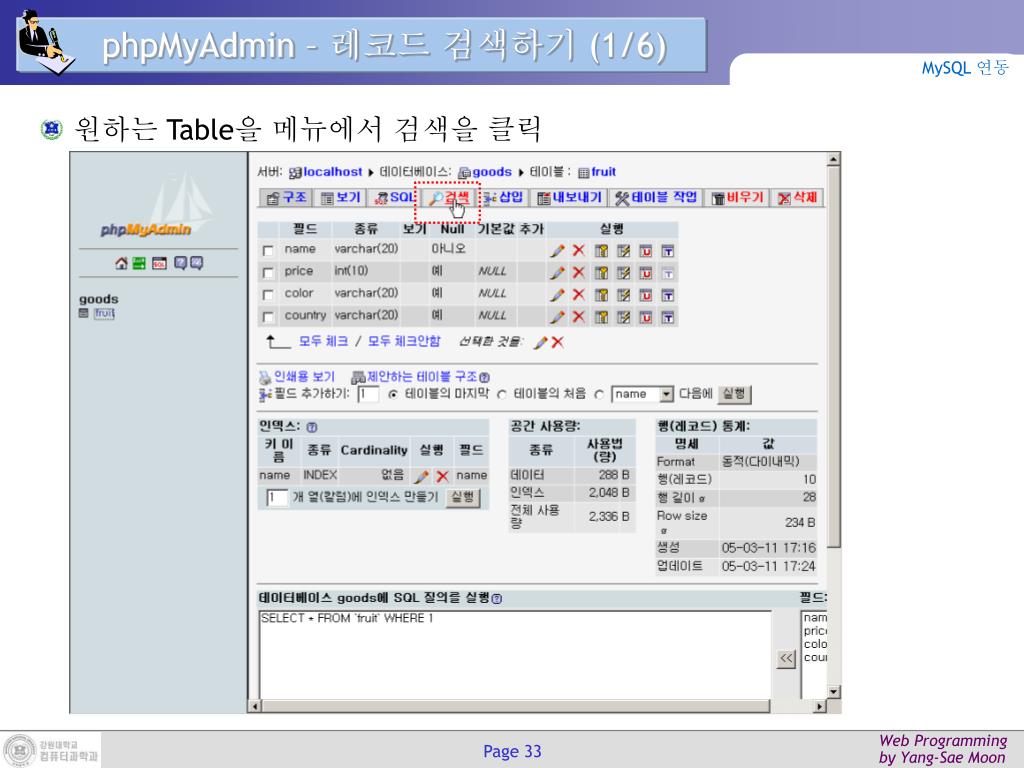Open the 테이블 작업 (Operations) tab
This screenshot has width=1024, height=768.
click(656, 198)
